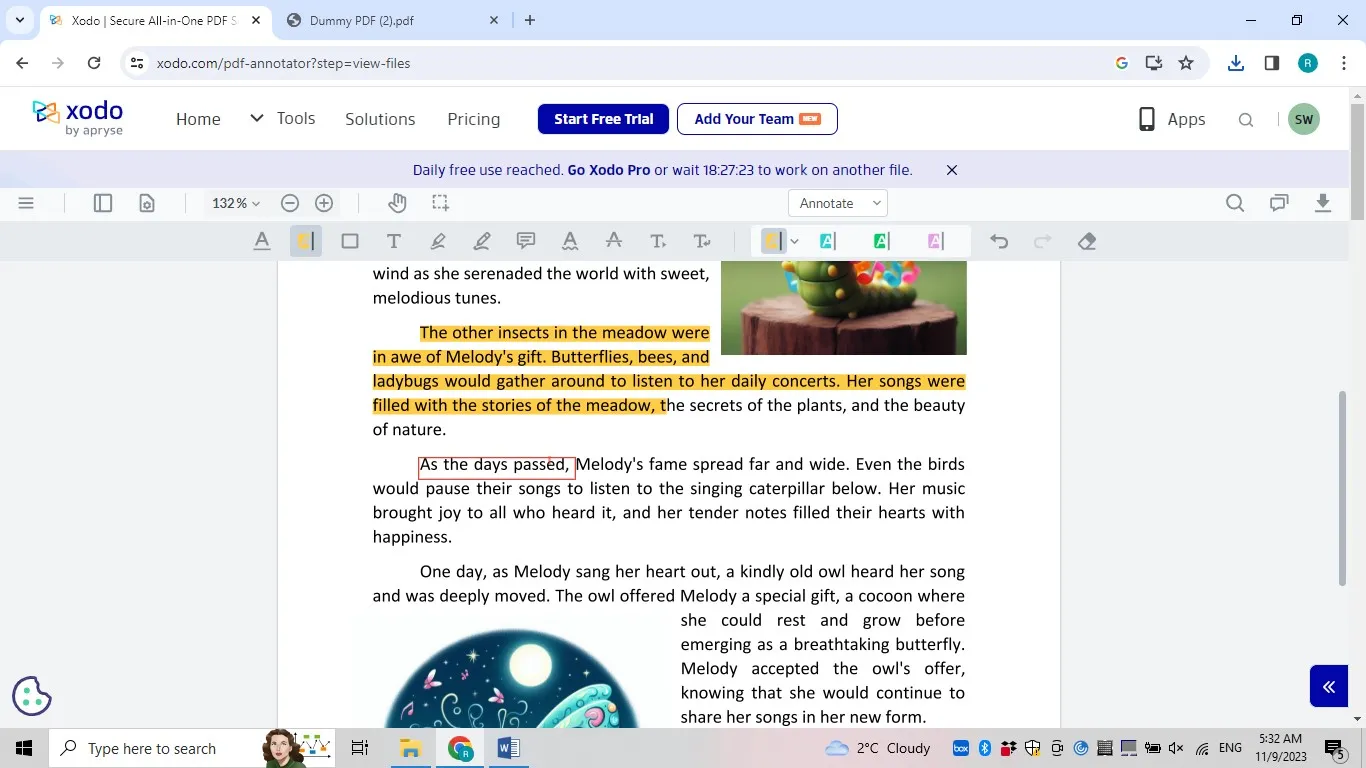Open the Tools menu in the navbar

click(x=296, y=119)
